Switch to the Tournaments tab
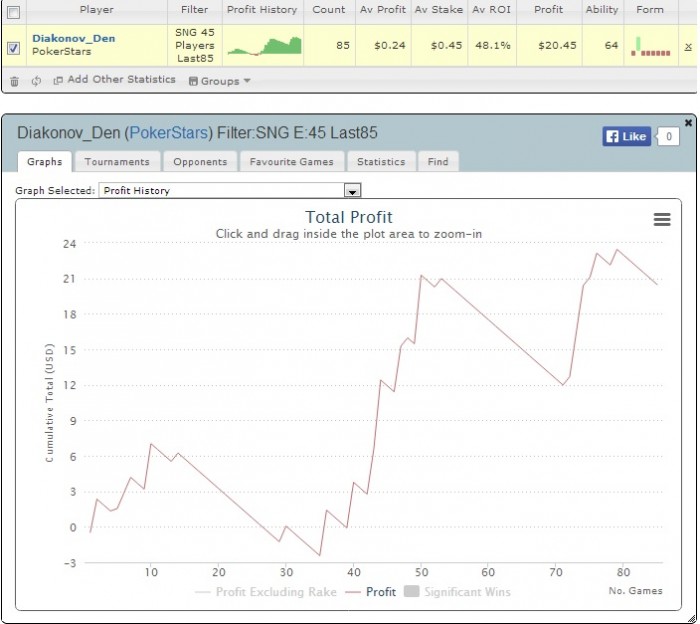 [x=117, y=162]
